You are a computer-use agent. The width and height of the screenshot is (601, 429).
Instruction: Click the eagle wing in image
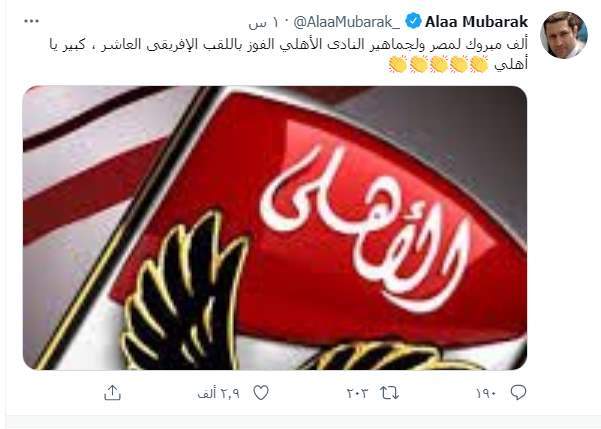coord(184,291)
